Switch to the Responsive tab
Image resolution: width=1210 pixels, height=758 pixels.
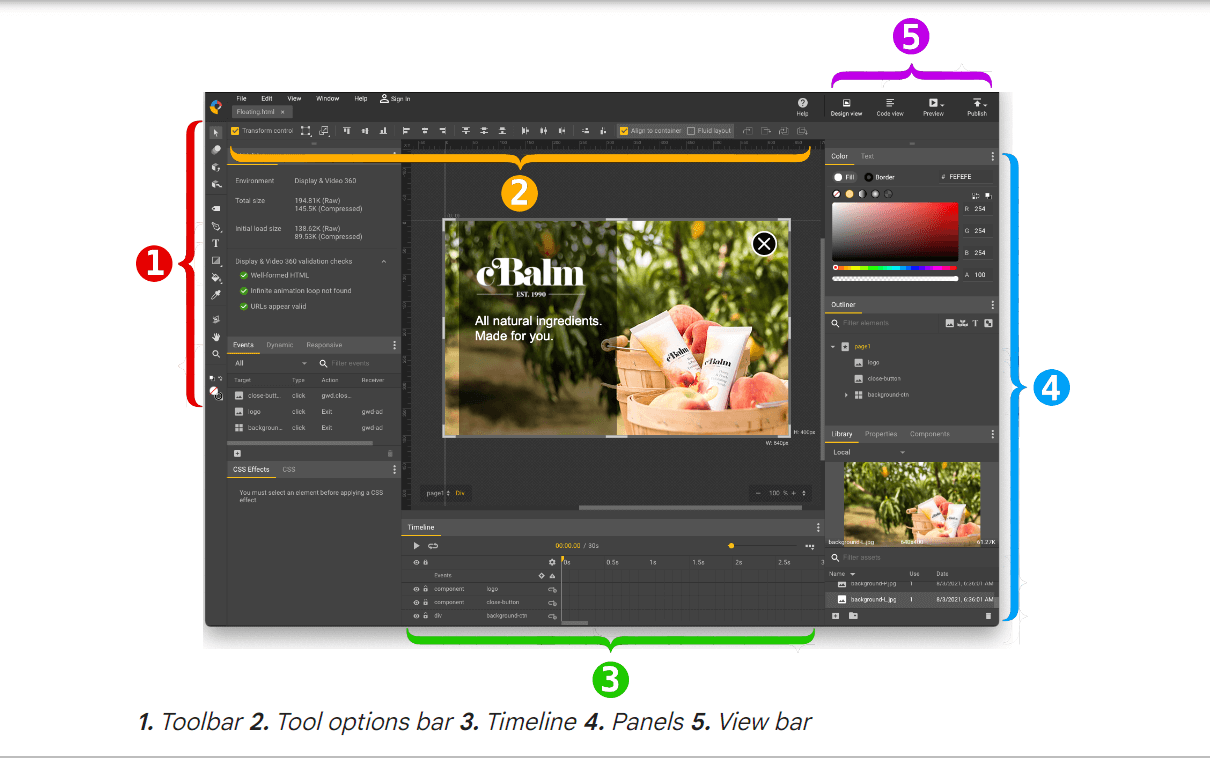click(324, 344)
